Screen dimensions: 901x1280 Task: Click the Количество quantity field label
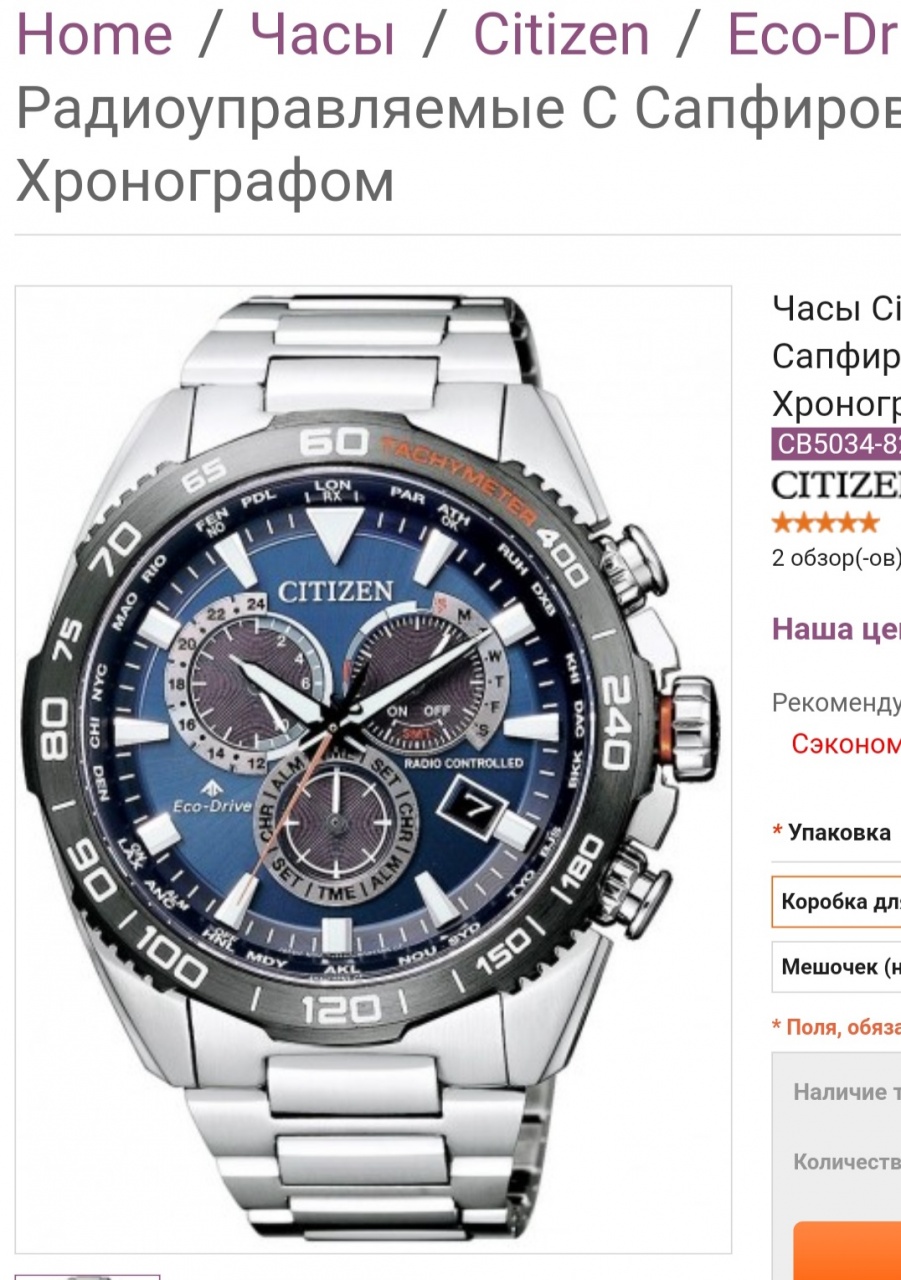(x=847, y=1162)
